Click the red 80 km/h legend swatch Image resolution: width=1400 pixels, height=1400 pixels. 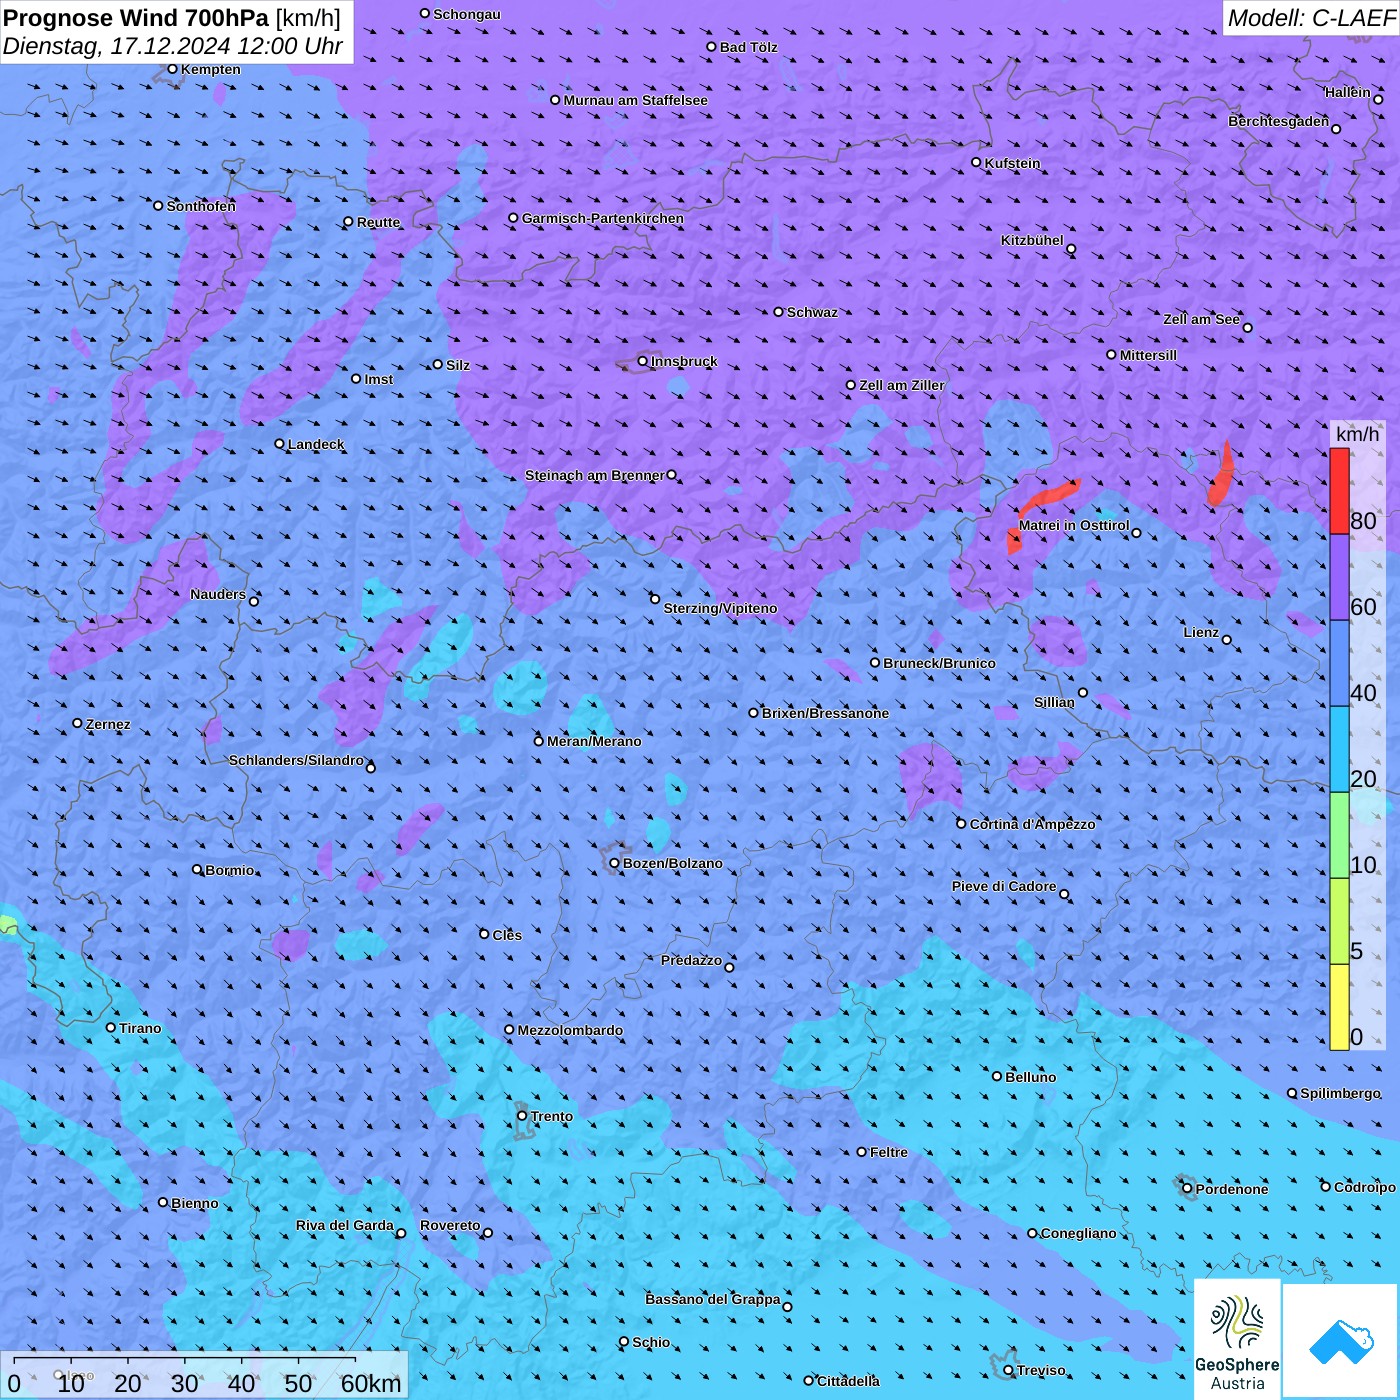(x=1339, y=491)
